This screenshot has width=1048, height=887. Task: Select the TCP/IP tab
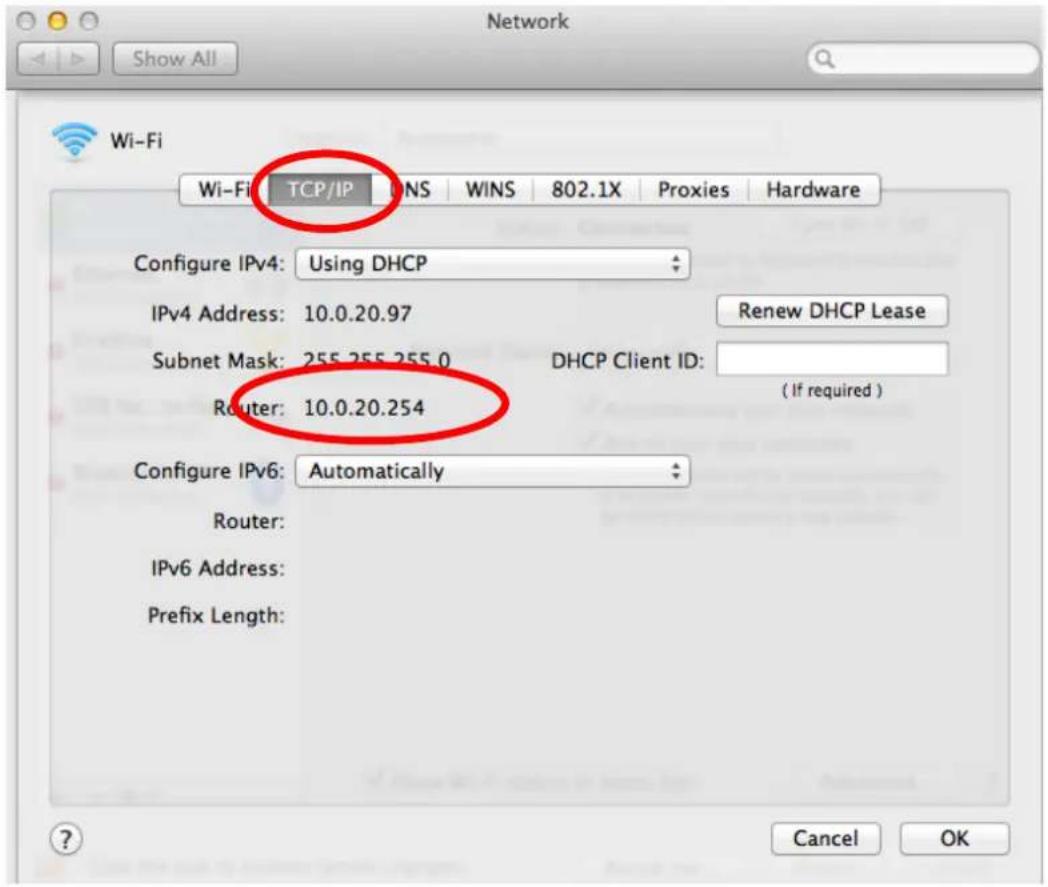click(x=320, y=190)
